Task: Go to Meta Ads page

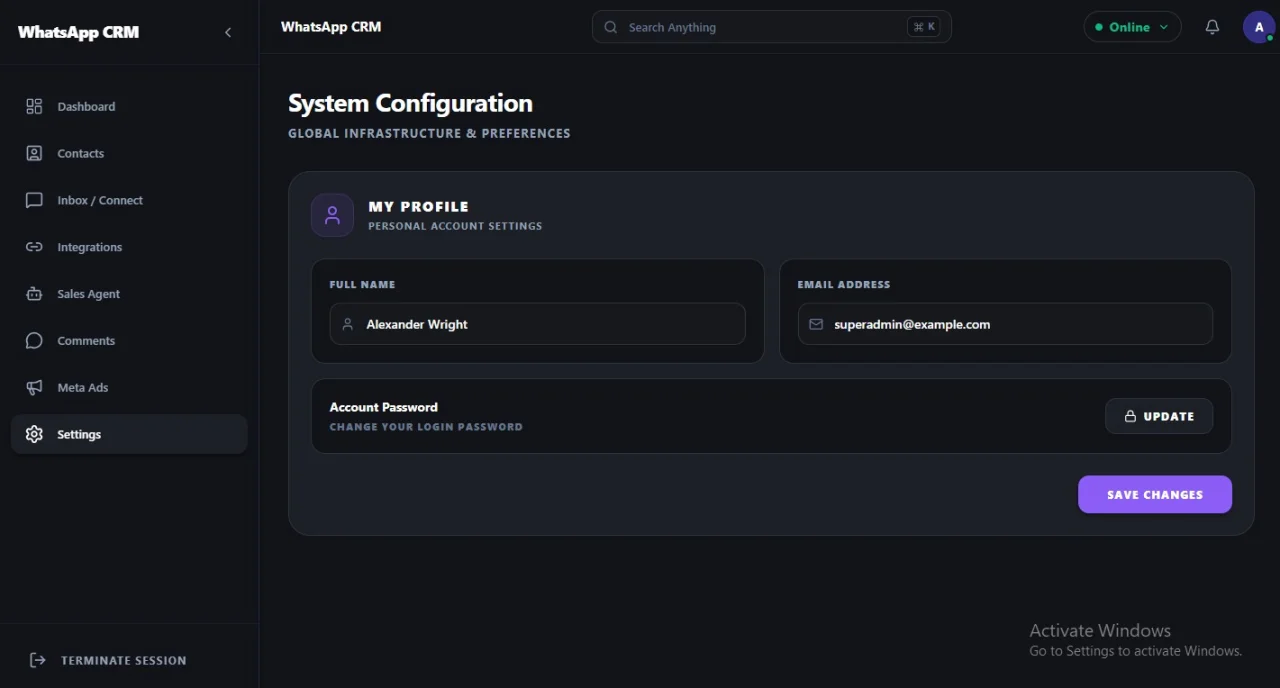Action: [x=129, y=388]
